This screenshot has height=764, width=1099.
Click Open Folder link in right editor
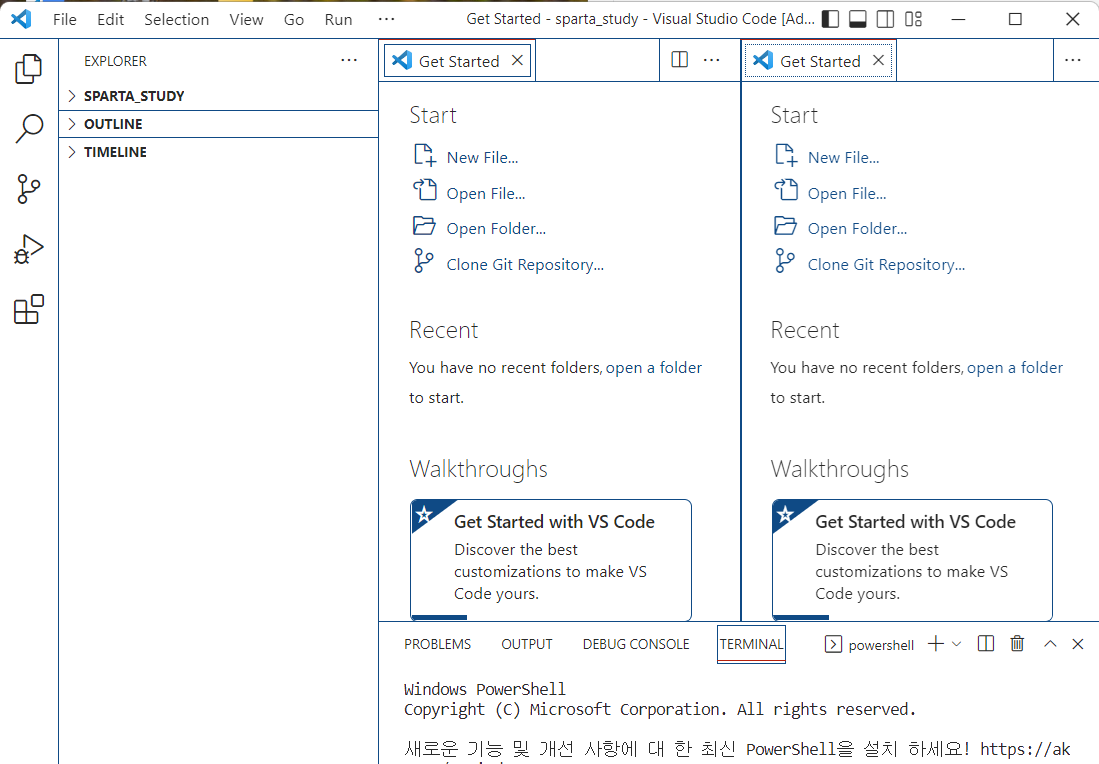tap(857, 228)
